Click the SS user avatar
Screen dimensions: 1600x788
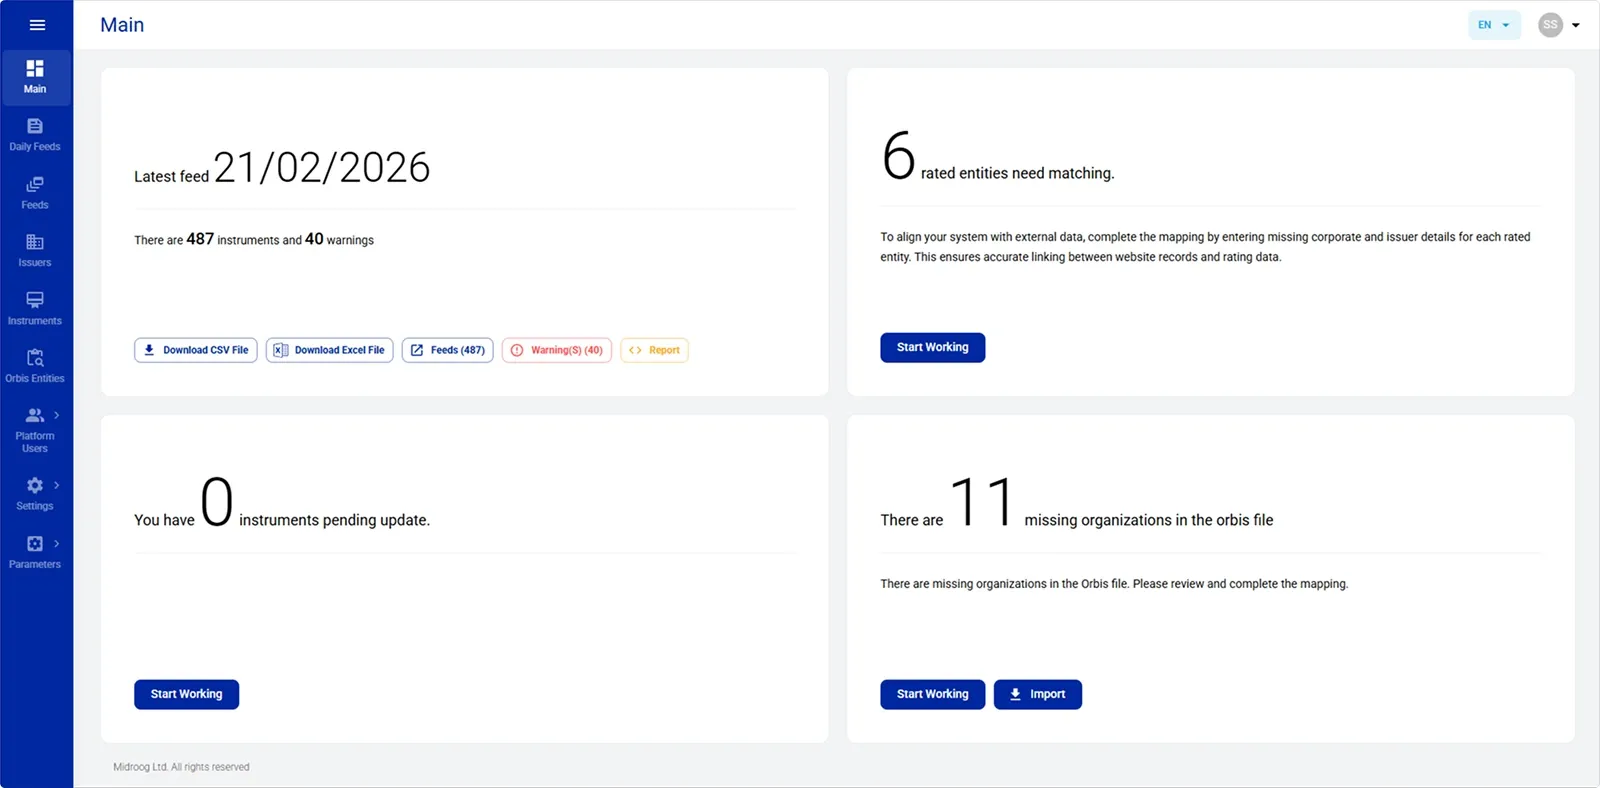[x=1550, y=25]
